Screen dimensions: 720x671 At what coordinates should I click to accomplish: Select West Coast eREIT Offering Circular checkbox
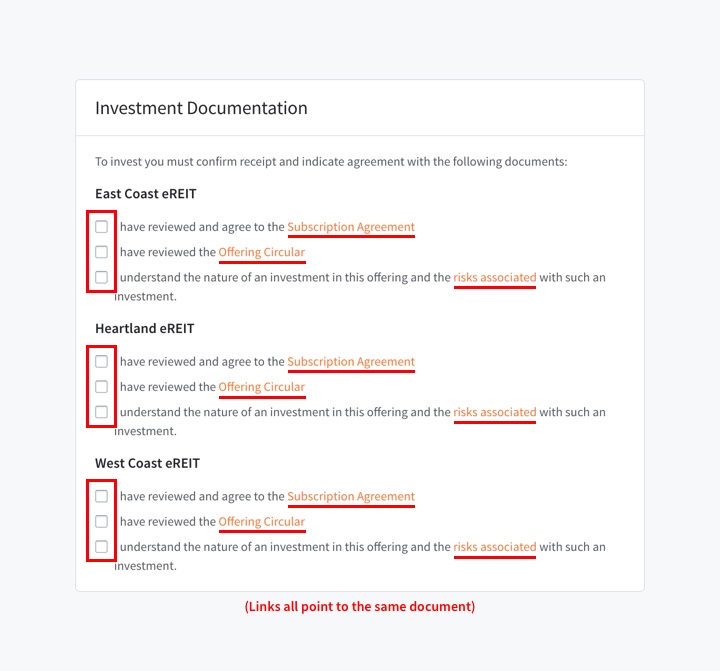(102, 521)
